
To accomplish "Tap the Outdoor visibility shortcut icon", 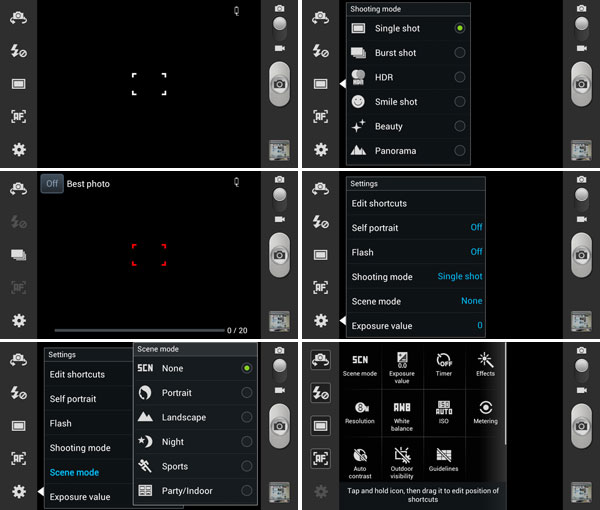I will click(x=401, y=458).
